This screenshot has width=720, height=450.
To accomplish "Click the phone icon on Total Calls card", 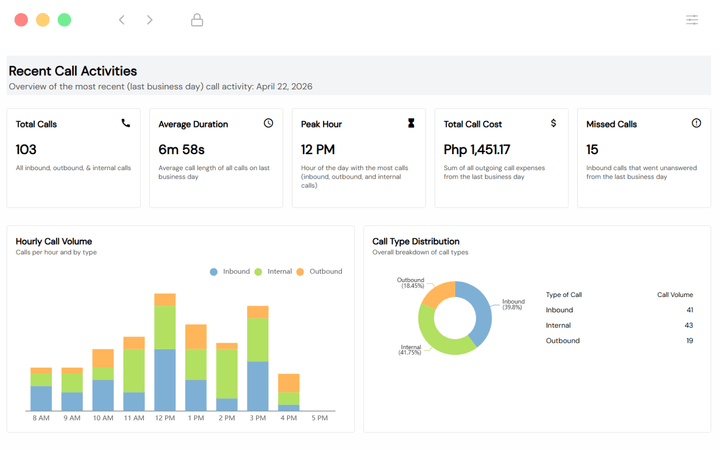I will click(x=125, y=124).
